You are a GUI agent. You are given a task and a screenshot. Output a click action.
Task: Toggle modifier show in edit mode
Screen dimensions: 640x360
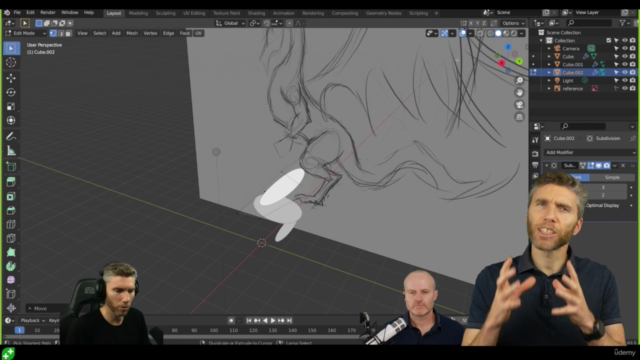pos(591,165)
